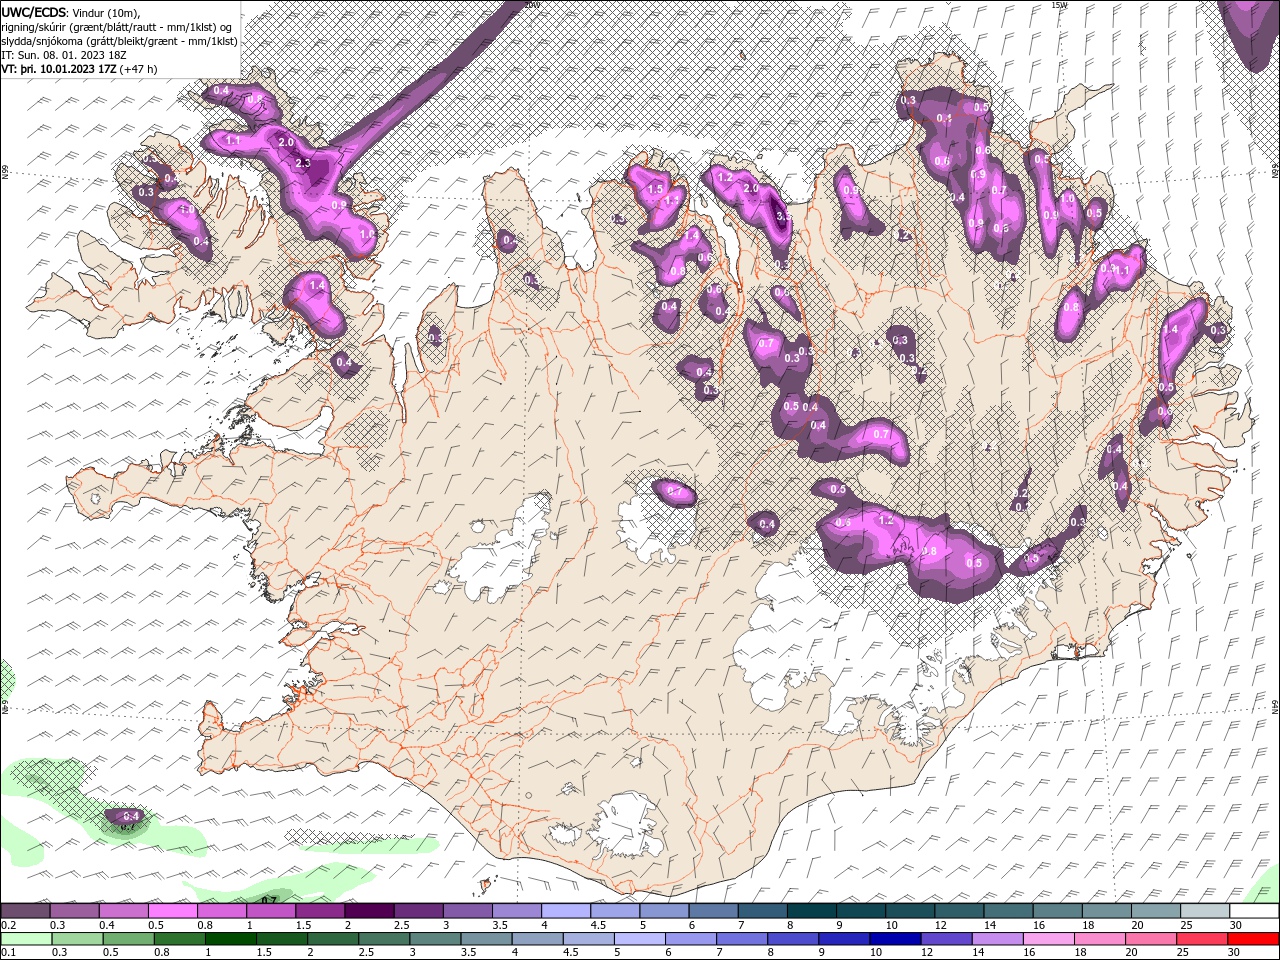
Task: Click the '0.1' label under lower legend
Action: pos(9,952)
